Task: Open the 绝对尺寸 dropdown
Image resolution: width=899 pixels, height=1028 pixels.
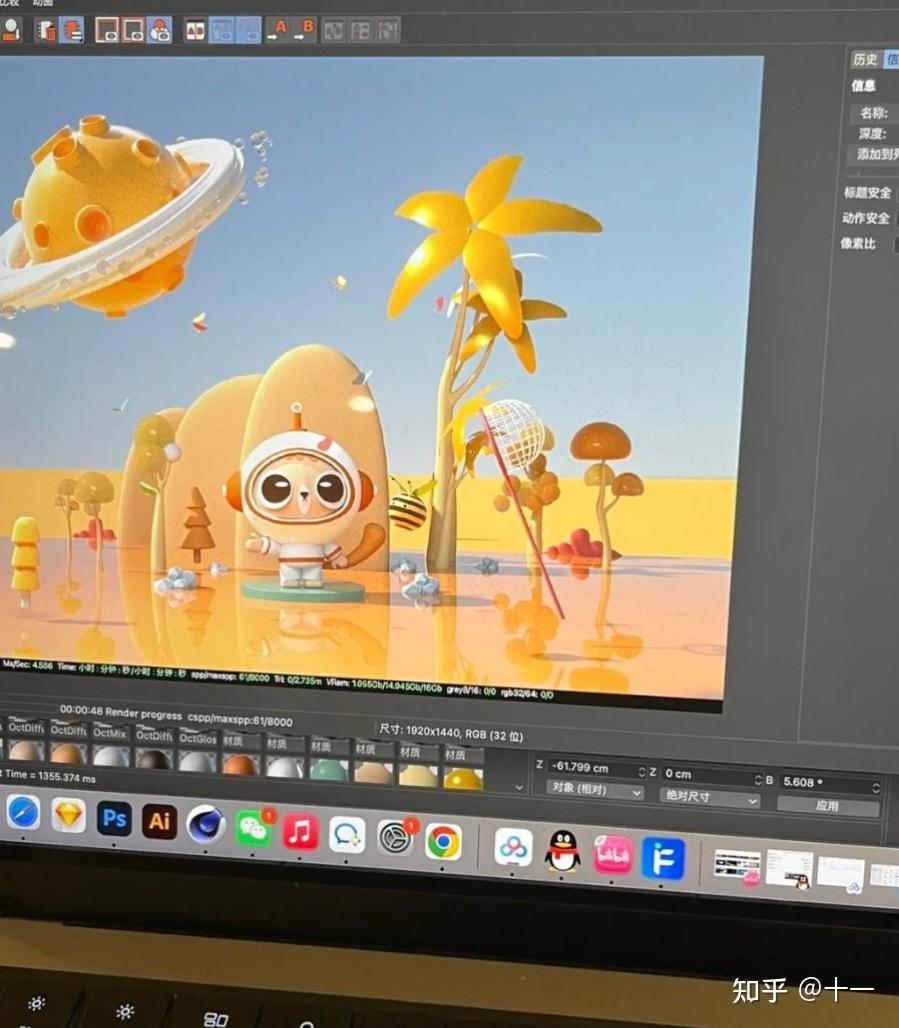Action: [x=709, y=797]
